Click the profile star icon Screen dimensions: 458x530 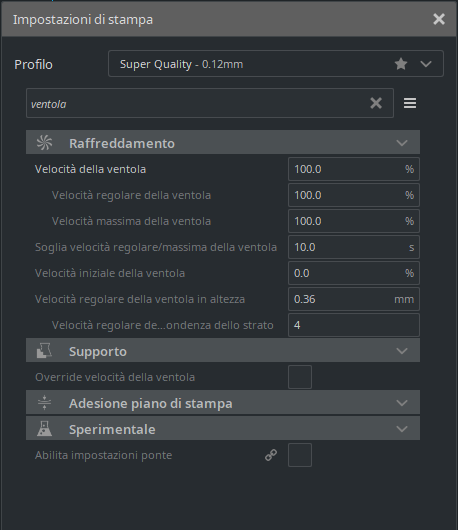point(401,64)
